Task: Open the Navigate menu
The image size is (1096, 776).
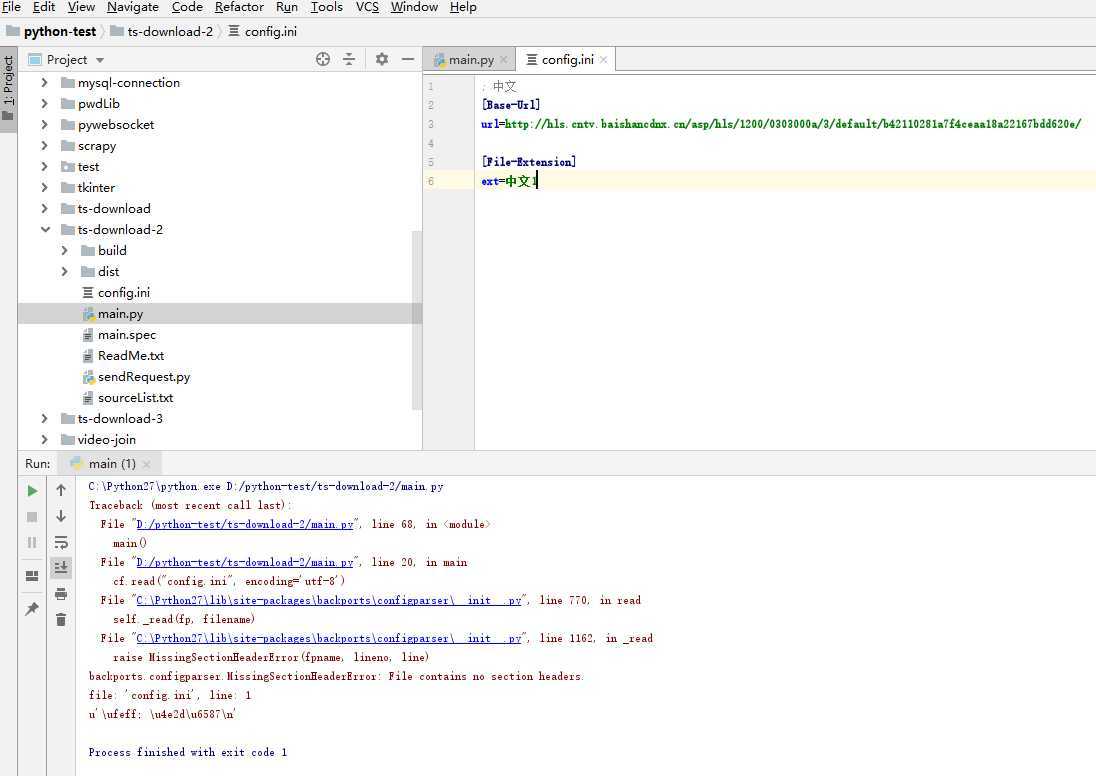Action: click(x=133, y=7)
